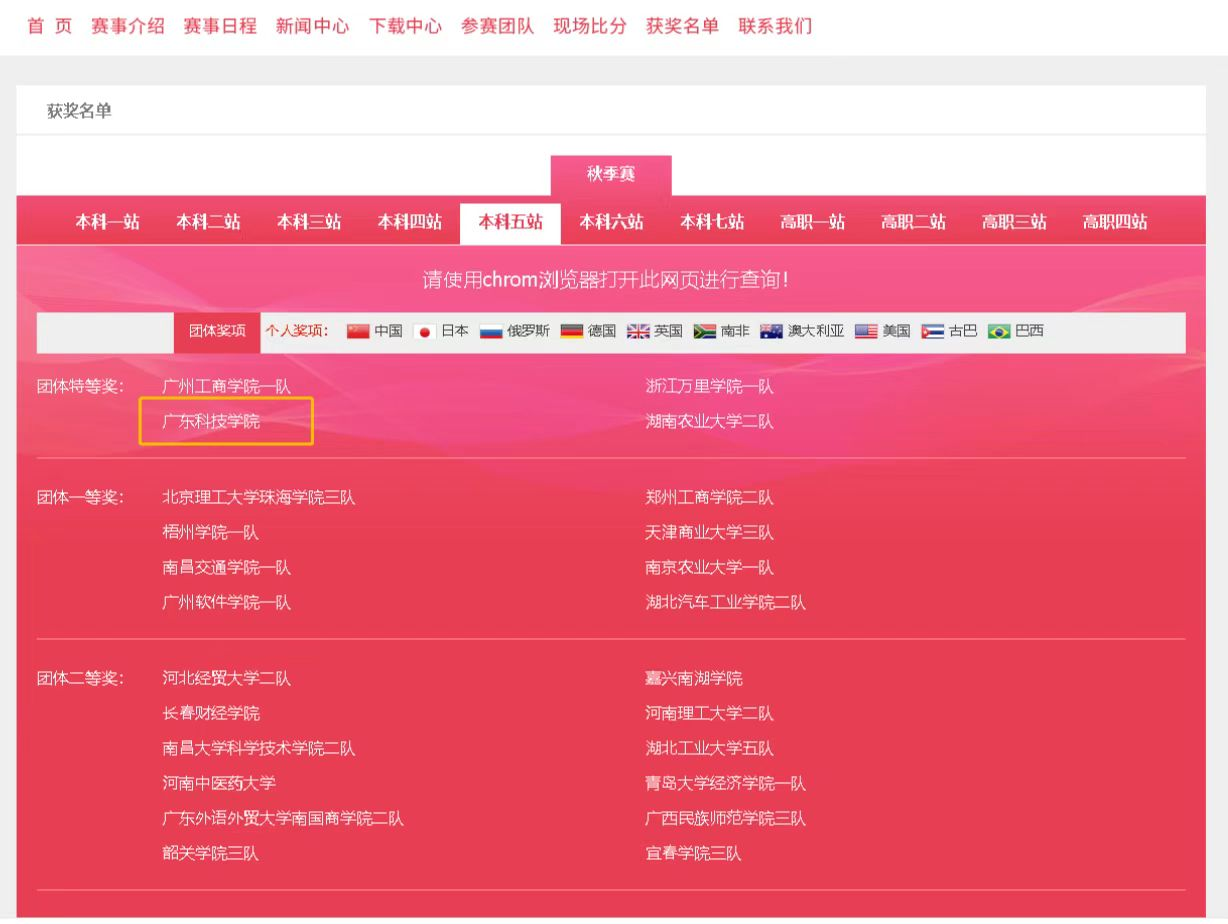The height and width of the screenshot is (924, 1228).
Task: Click 南京农业大学一队 team name
Action: click(x=709, y=567)
